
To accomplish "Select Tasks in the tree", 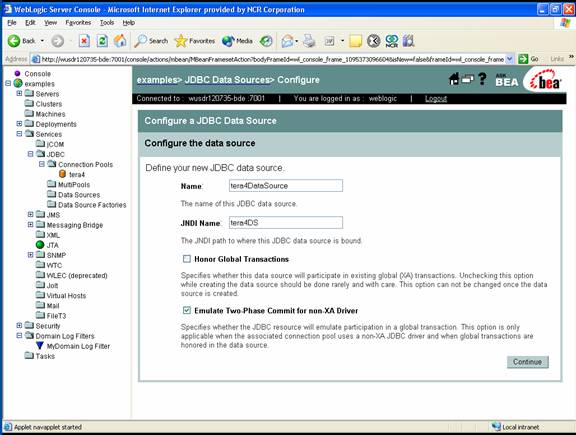I will [x=45, y=356].
